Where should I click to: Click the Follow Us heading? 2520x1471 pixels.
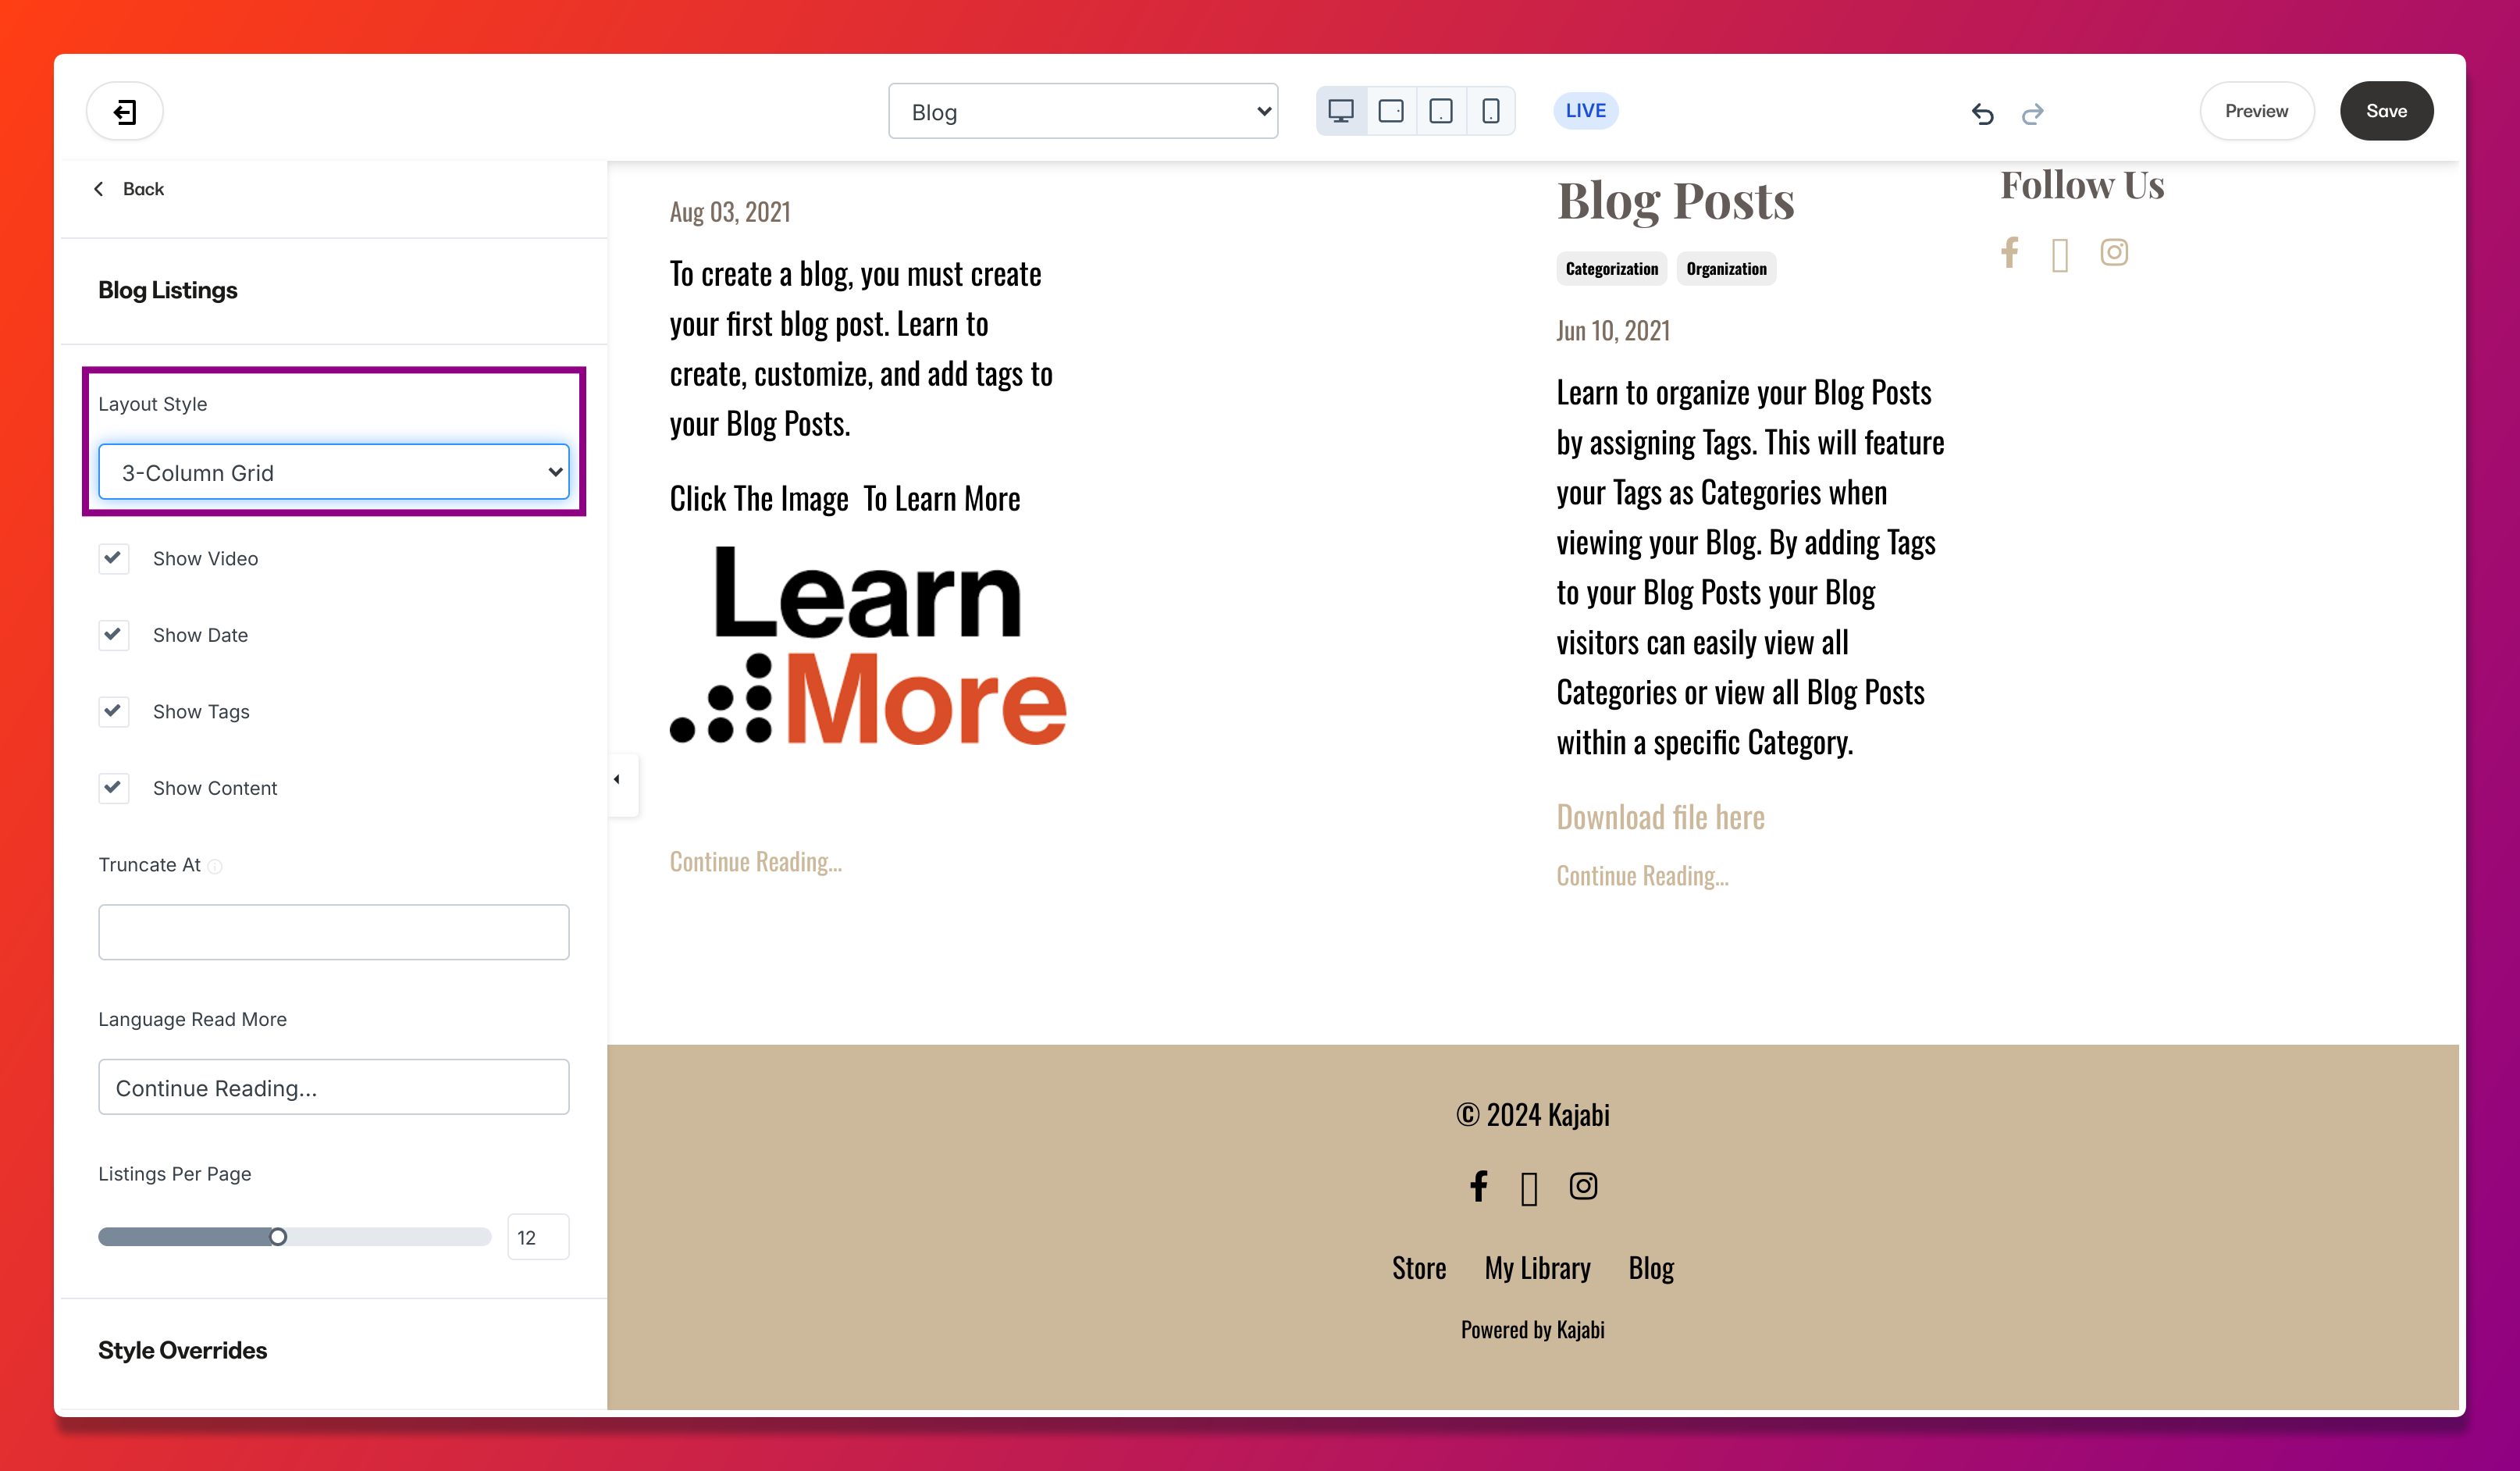[2082, 186]
